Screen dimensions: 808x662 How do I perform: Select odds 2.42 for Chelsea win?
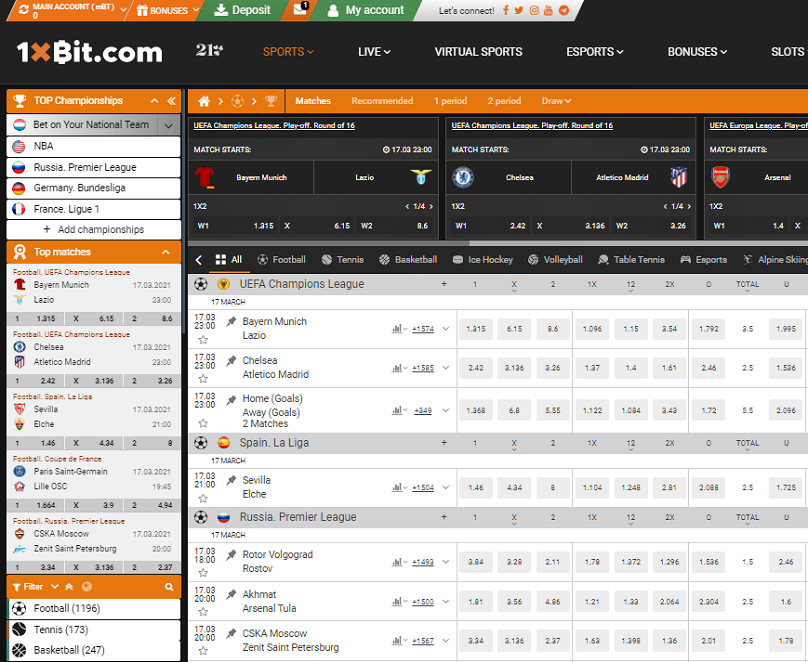476,368
